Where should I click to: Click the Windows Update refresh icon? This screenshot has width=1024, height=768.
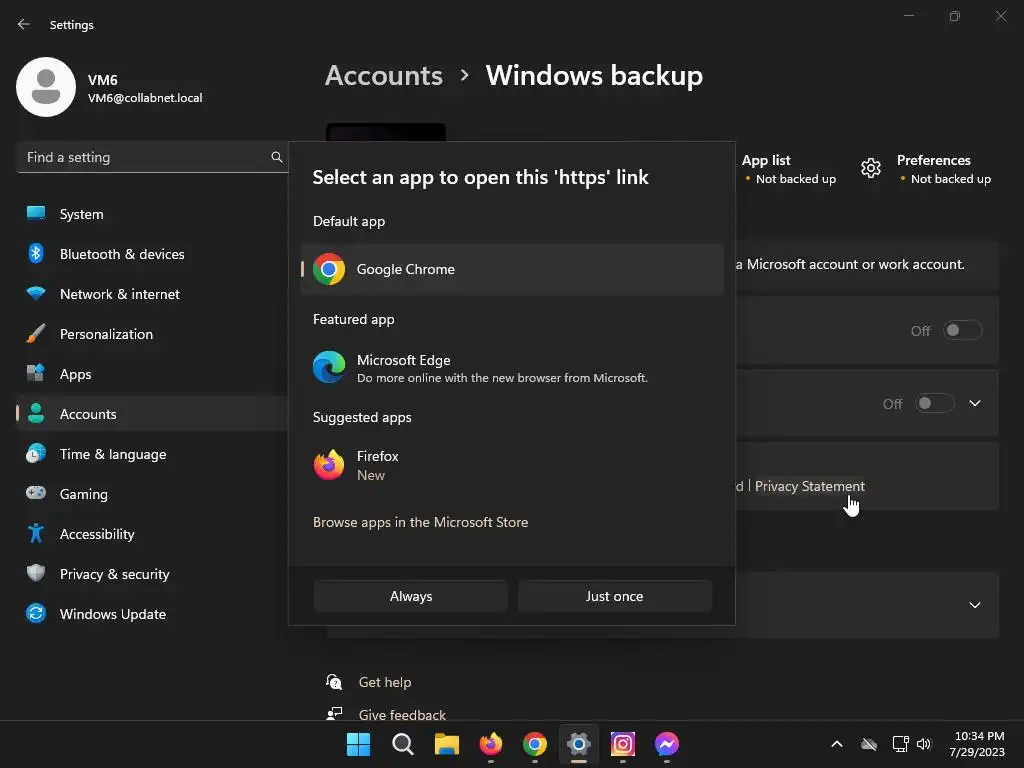36,613
